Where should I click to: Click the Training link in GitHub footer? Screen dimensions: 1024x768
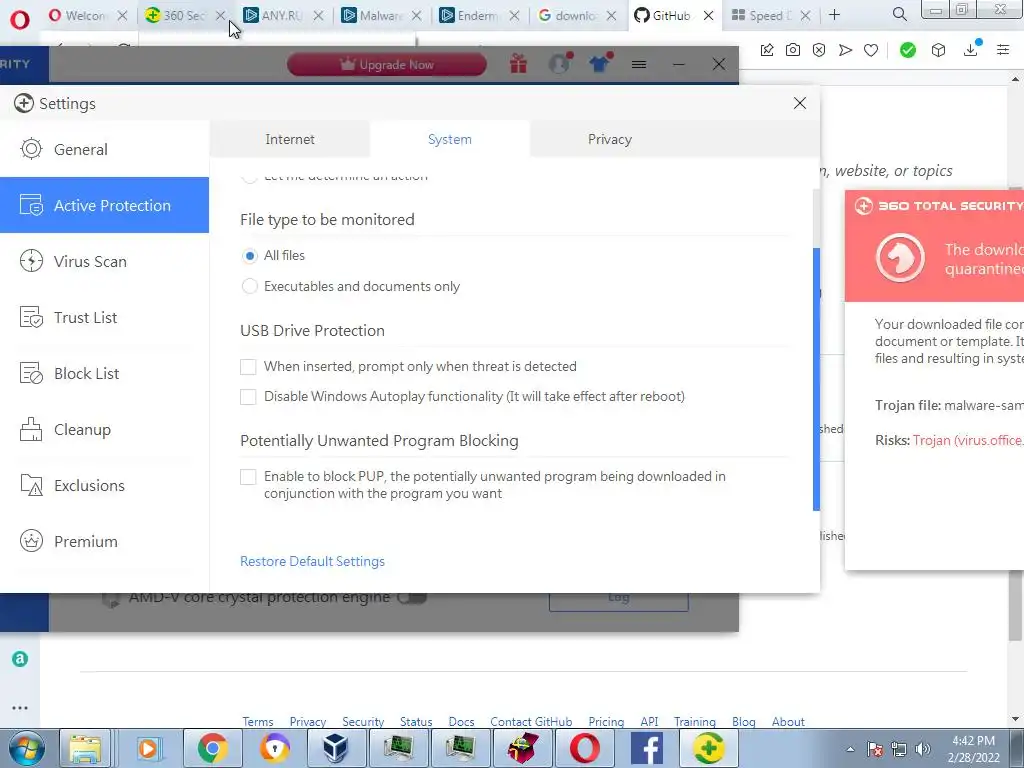coord(695,722)
